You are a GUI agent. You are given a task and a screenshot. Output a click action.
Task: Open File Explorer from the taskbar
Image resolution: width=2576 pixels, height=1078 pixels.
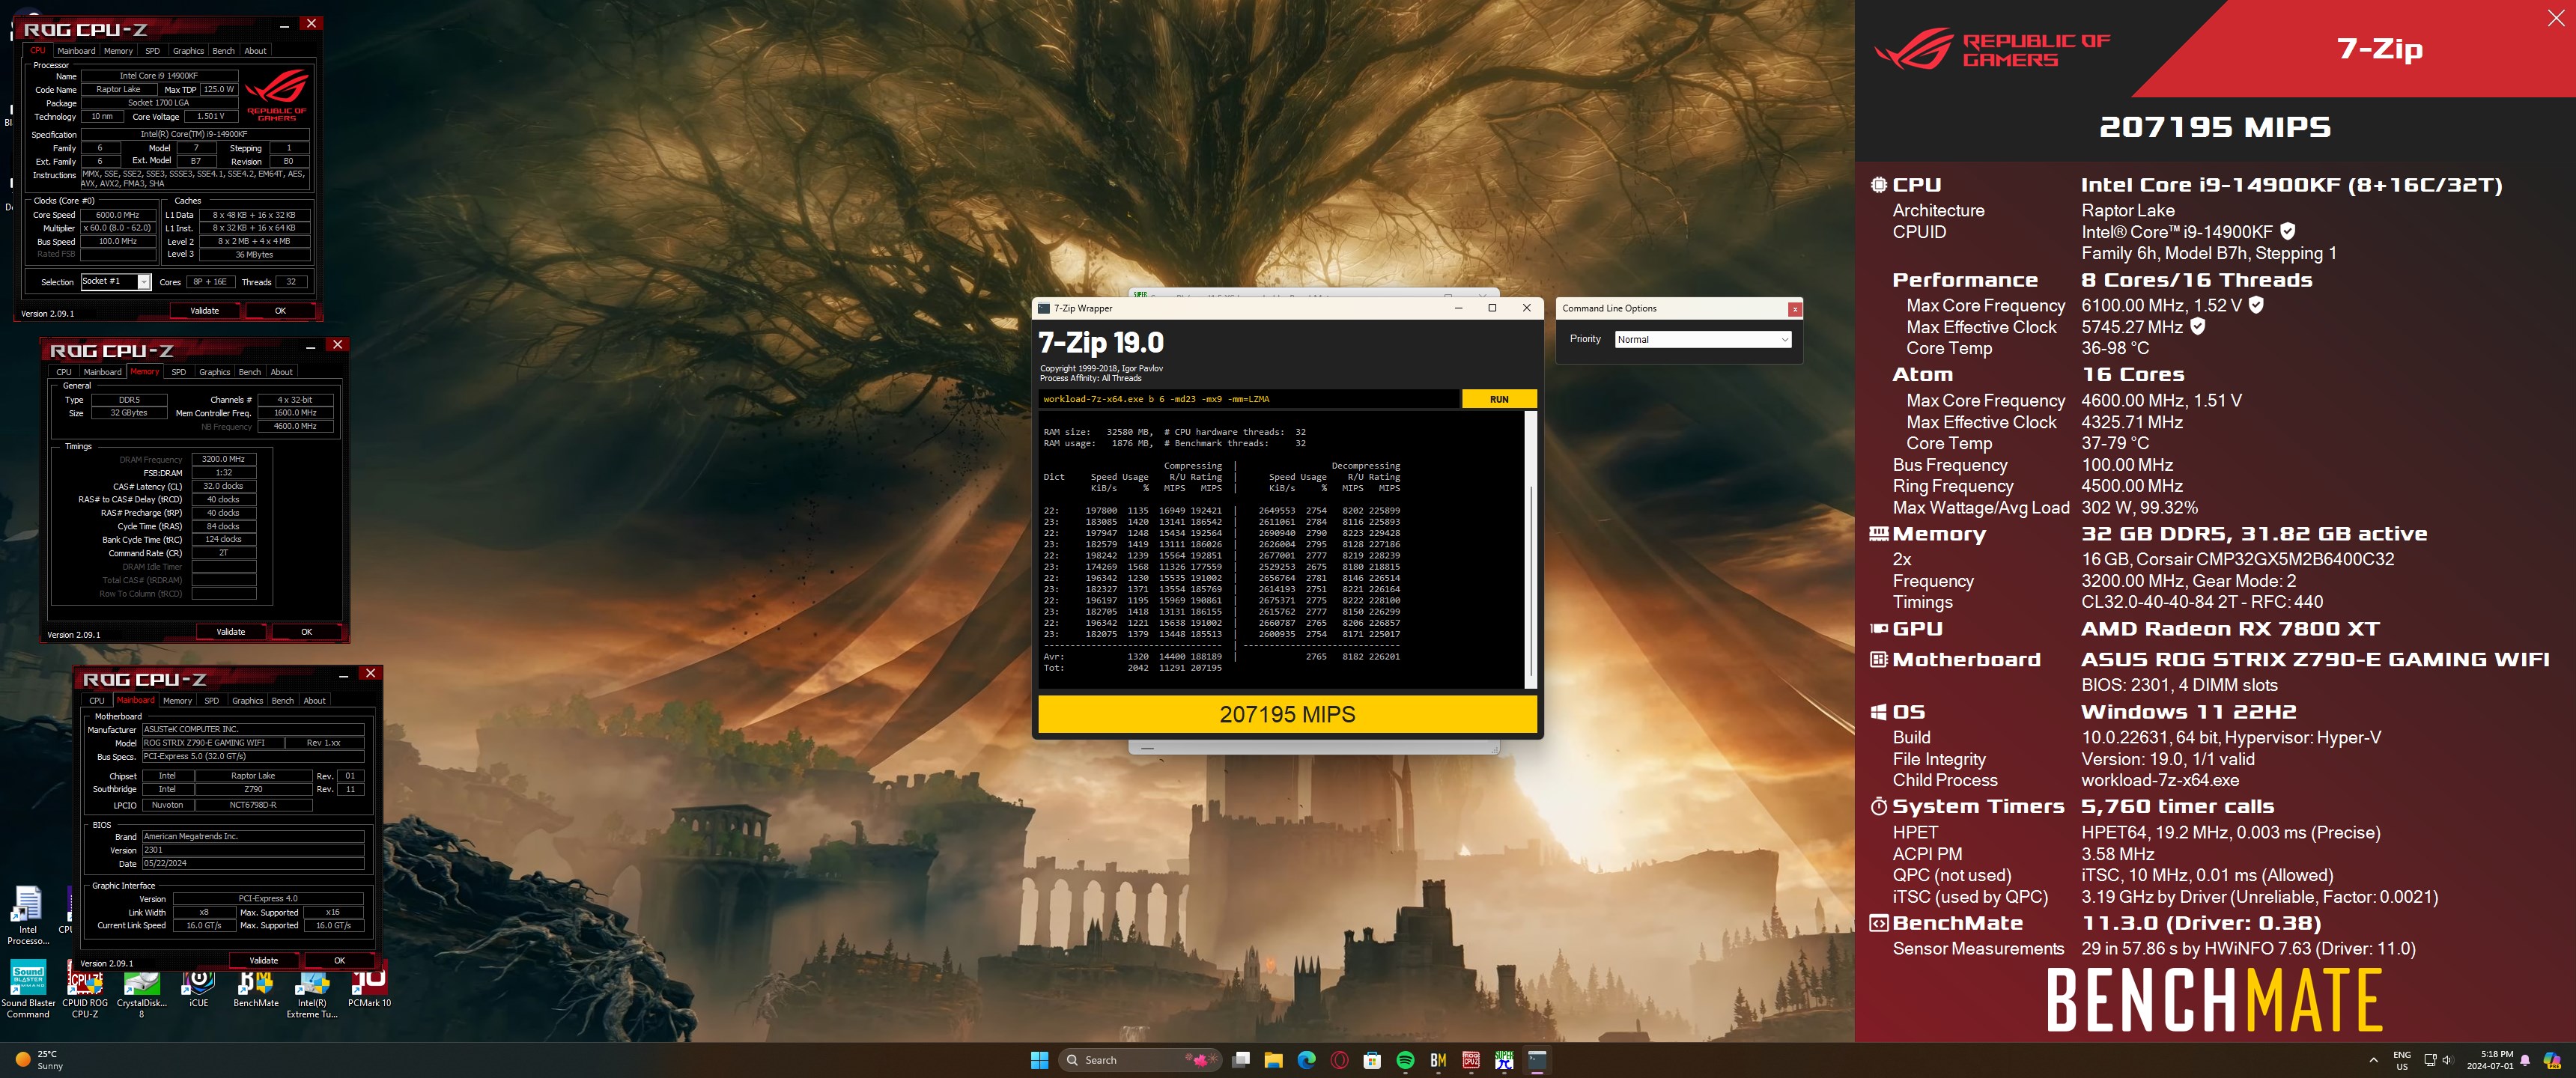1273,1060
